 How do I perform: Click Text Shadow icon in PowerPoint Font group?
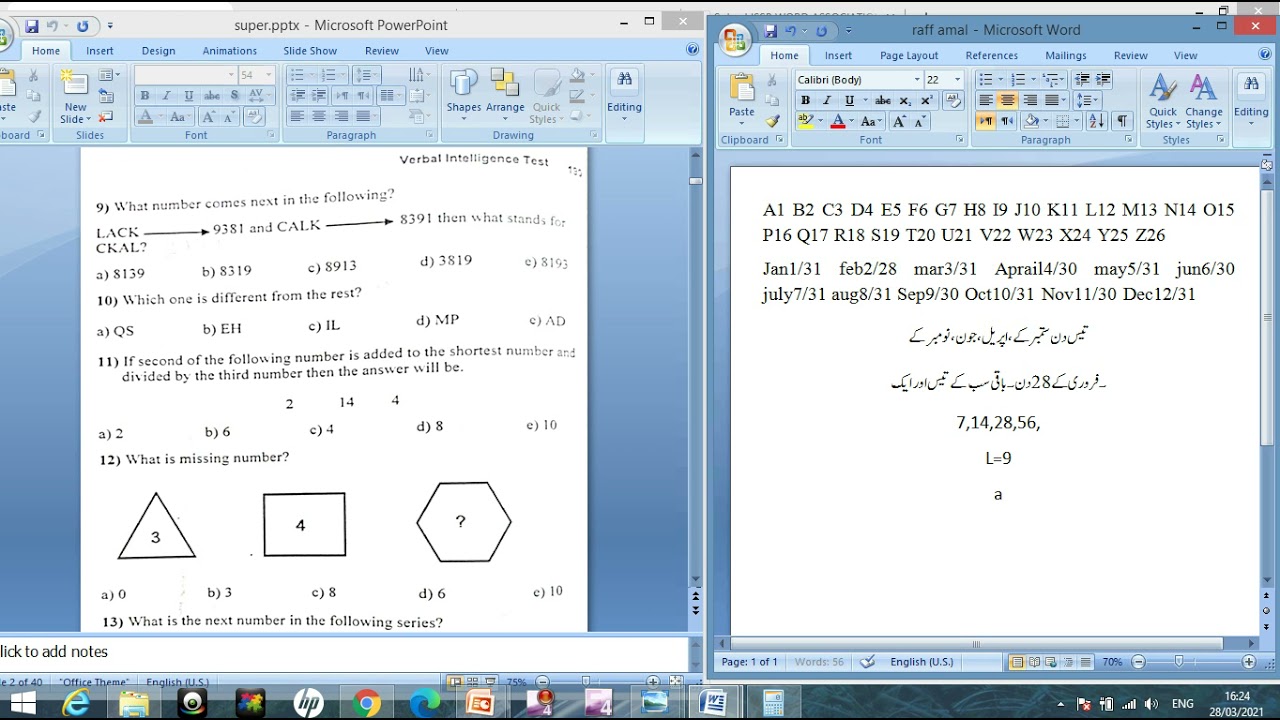pyautogui.click(x=235, y=96)
